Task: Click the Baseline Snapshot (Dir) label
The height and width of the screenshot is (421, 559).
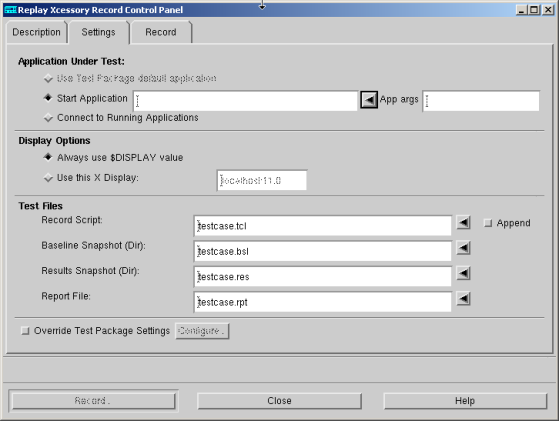Action: point(93,246)
